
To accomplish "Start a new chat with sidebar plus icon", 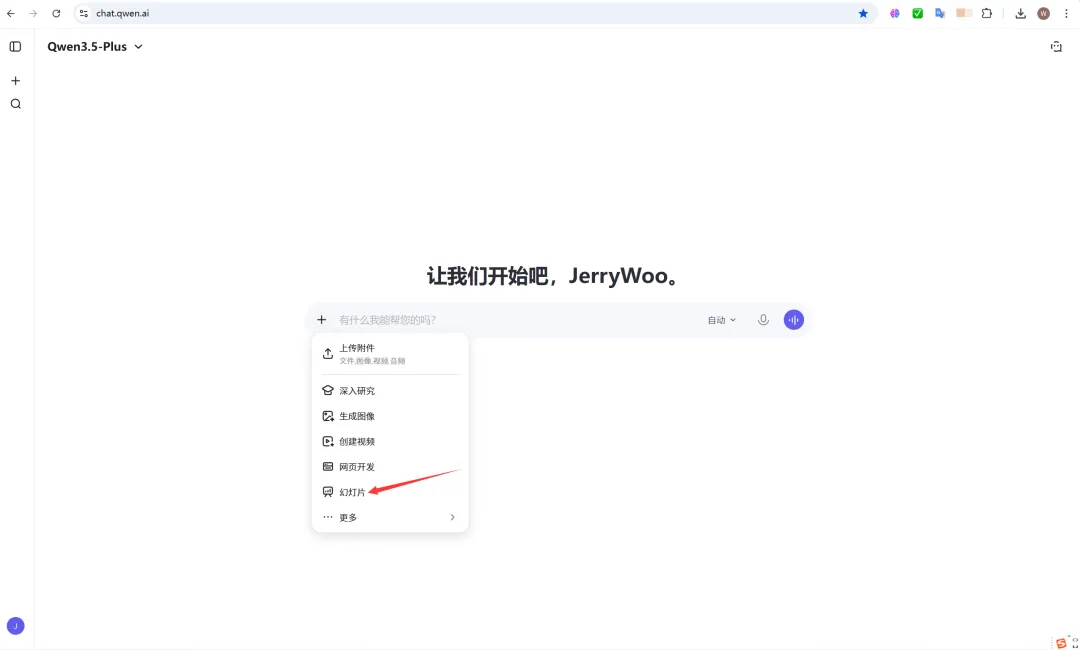I will pos(15,81).
